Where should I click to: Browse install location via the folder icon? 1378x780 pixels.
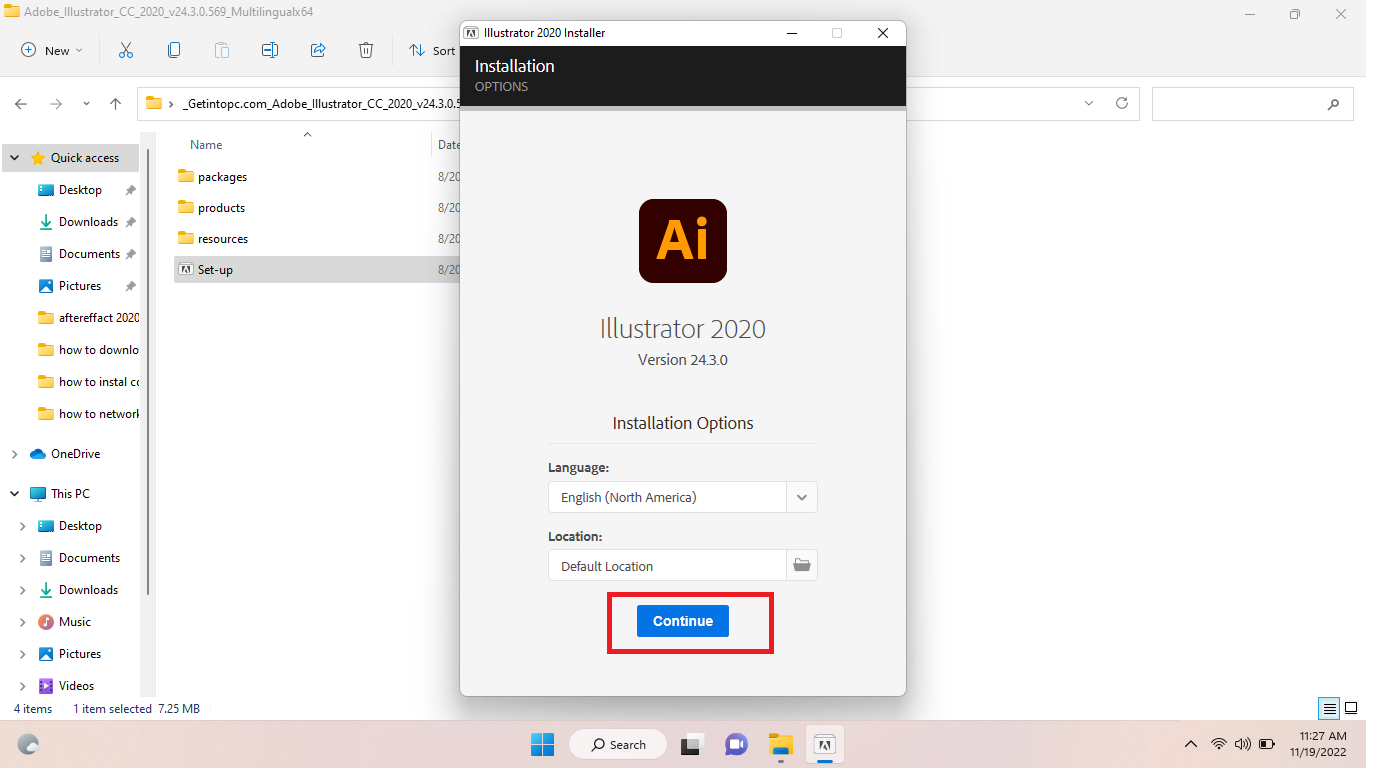pos(802,565)
